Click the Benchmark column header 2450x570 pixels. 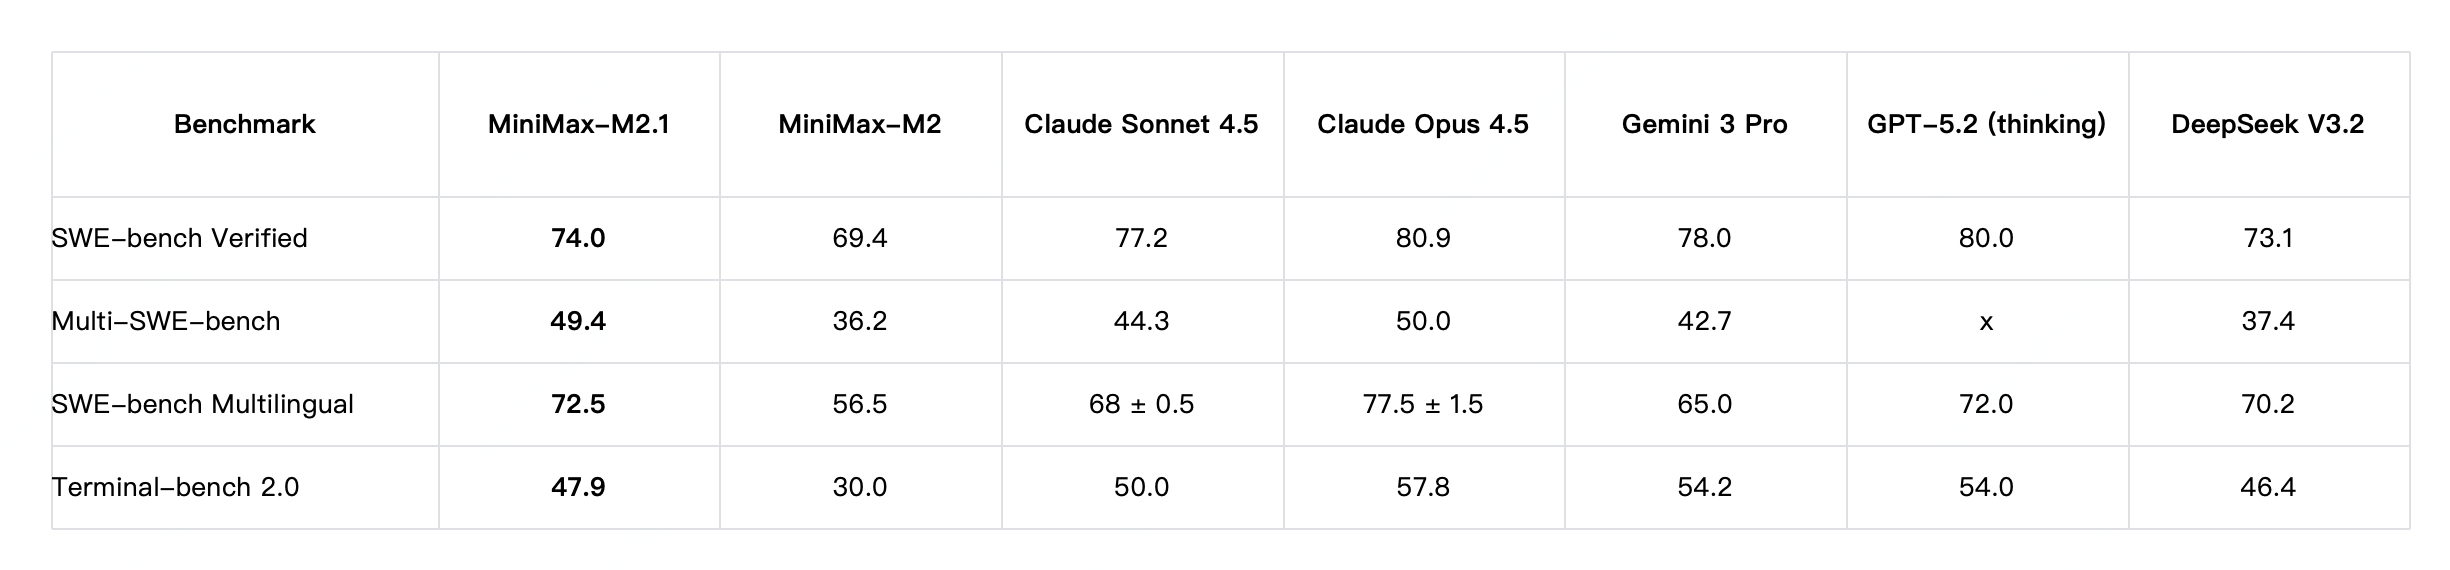click(x=244, y=124)
